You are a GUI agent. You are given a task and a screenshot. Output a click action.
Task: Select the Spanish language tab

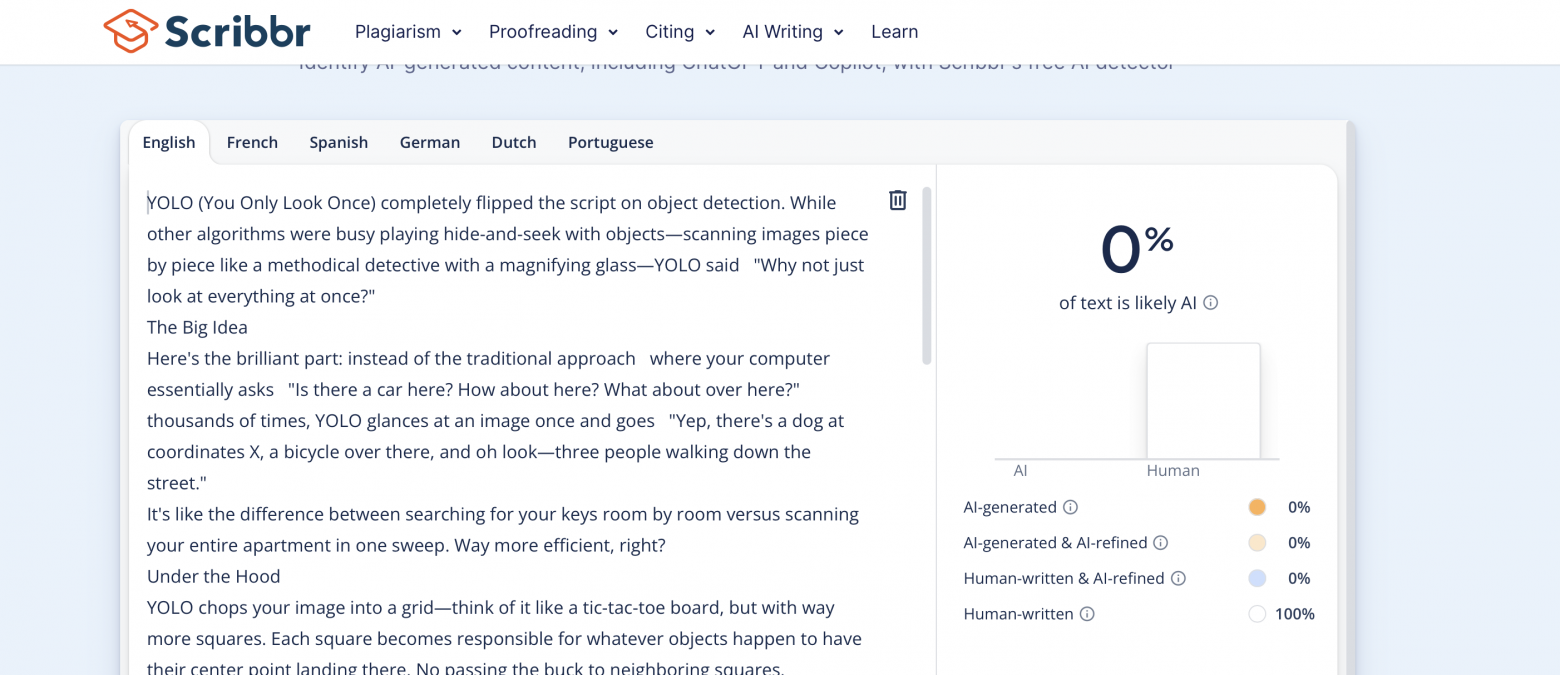[x=338, y=142]
